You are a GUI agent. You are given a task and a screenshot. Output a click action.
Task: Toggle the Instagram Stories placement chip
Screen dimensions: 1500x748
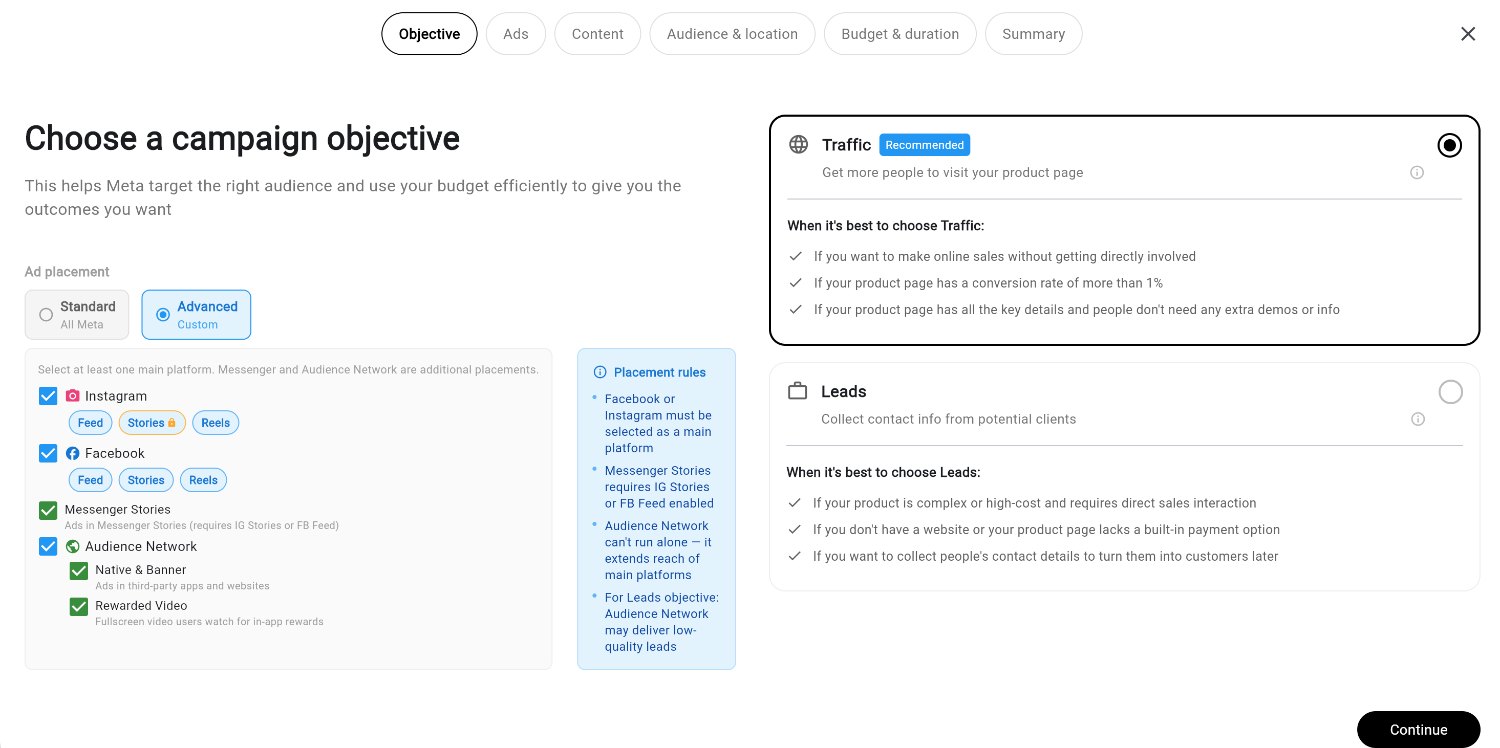(152, 423)
